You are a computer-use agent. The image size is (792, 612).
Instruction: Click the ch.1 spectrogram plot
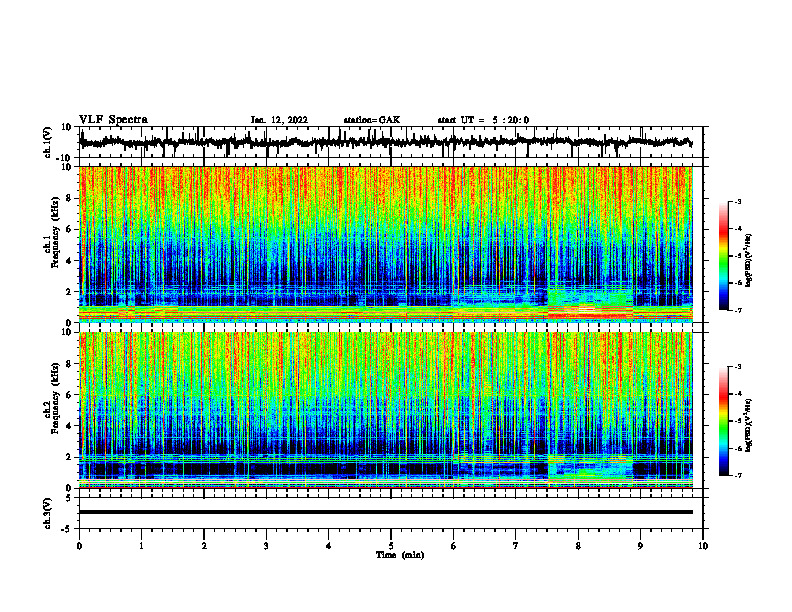386,244
